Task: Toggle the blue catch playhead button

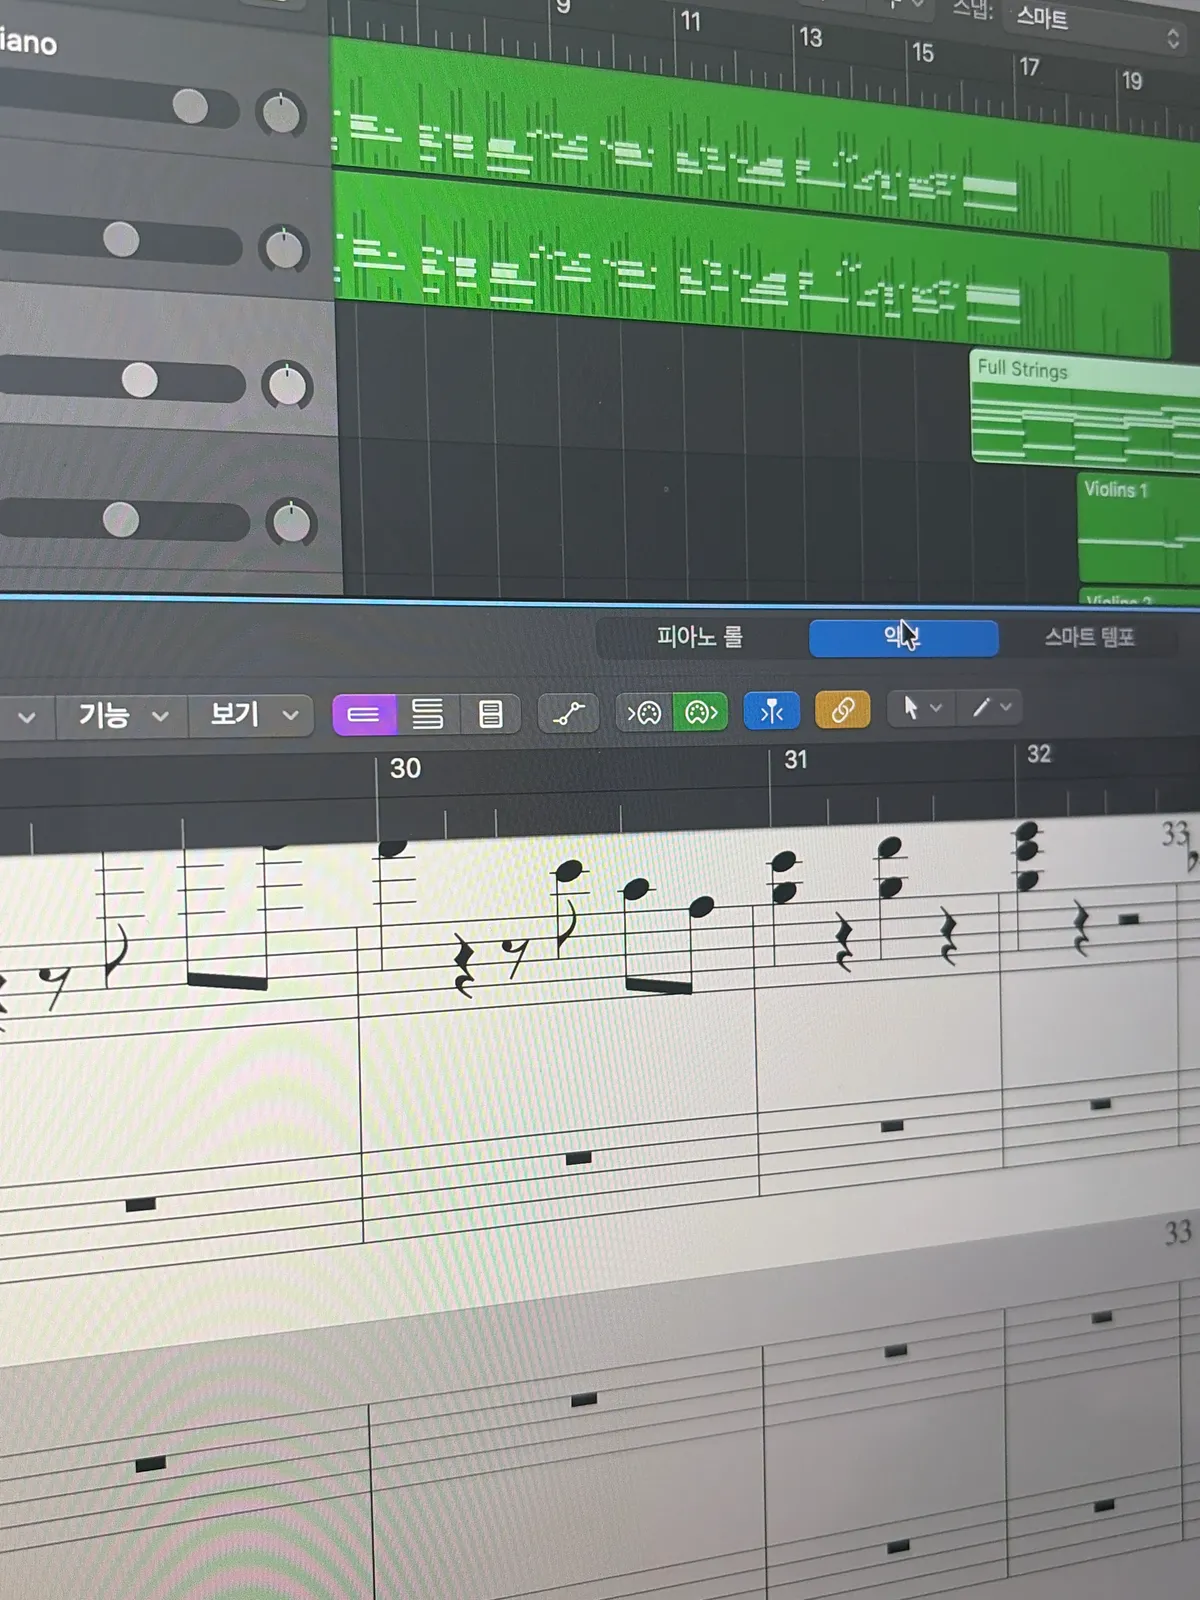Action: click(772, 711)
